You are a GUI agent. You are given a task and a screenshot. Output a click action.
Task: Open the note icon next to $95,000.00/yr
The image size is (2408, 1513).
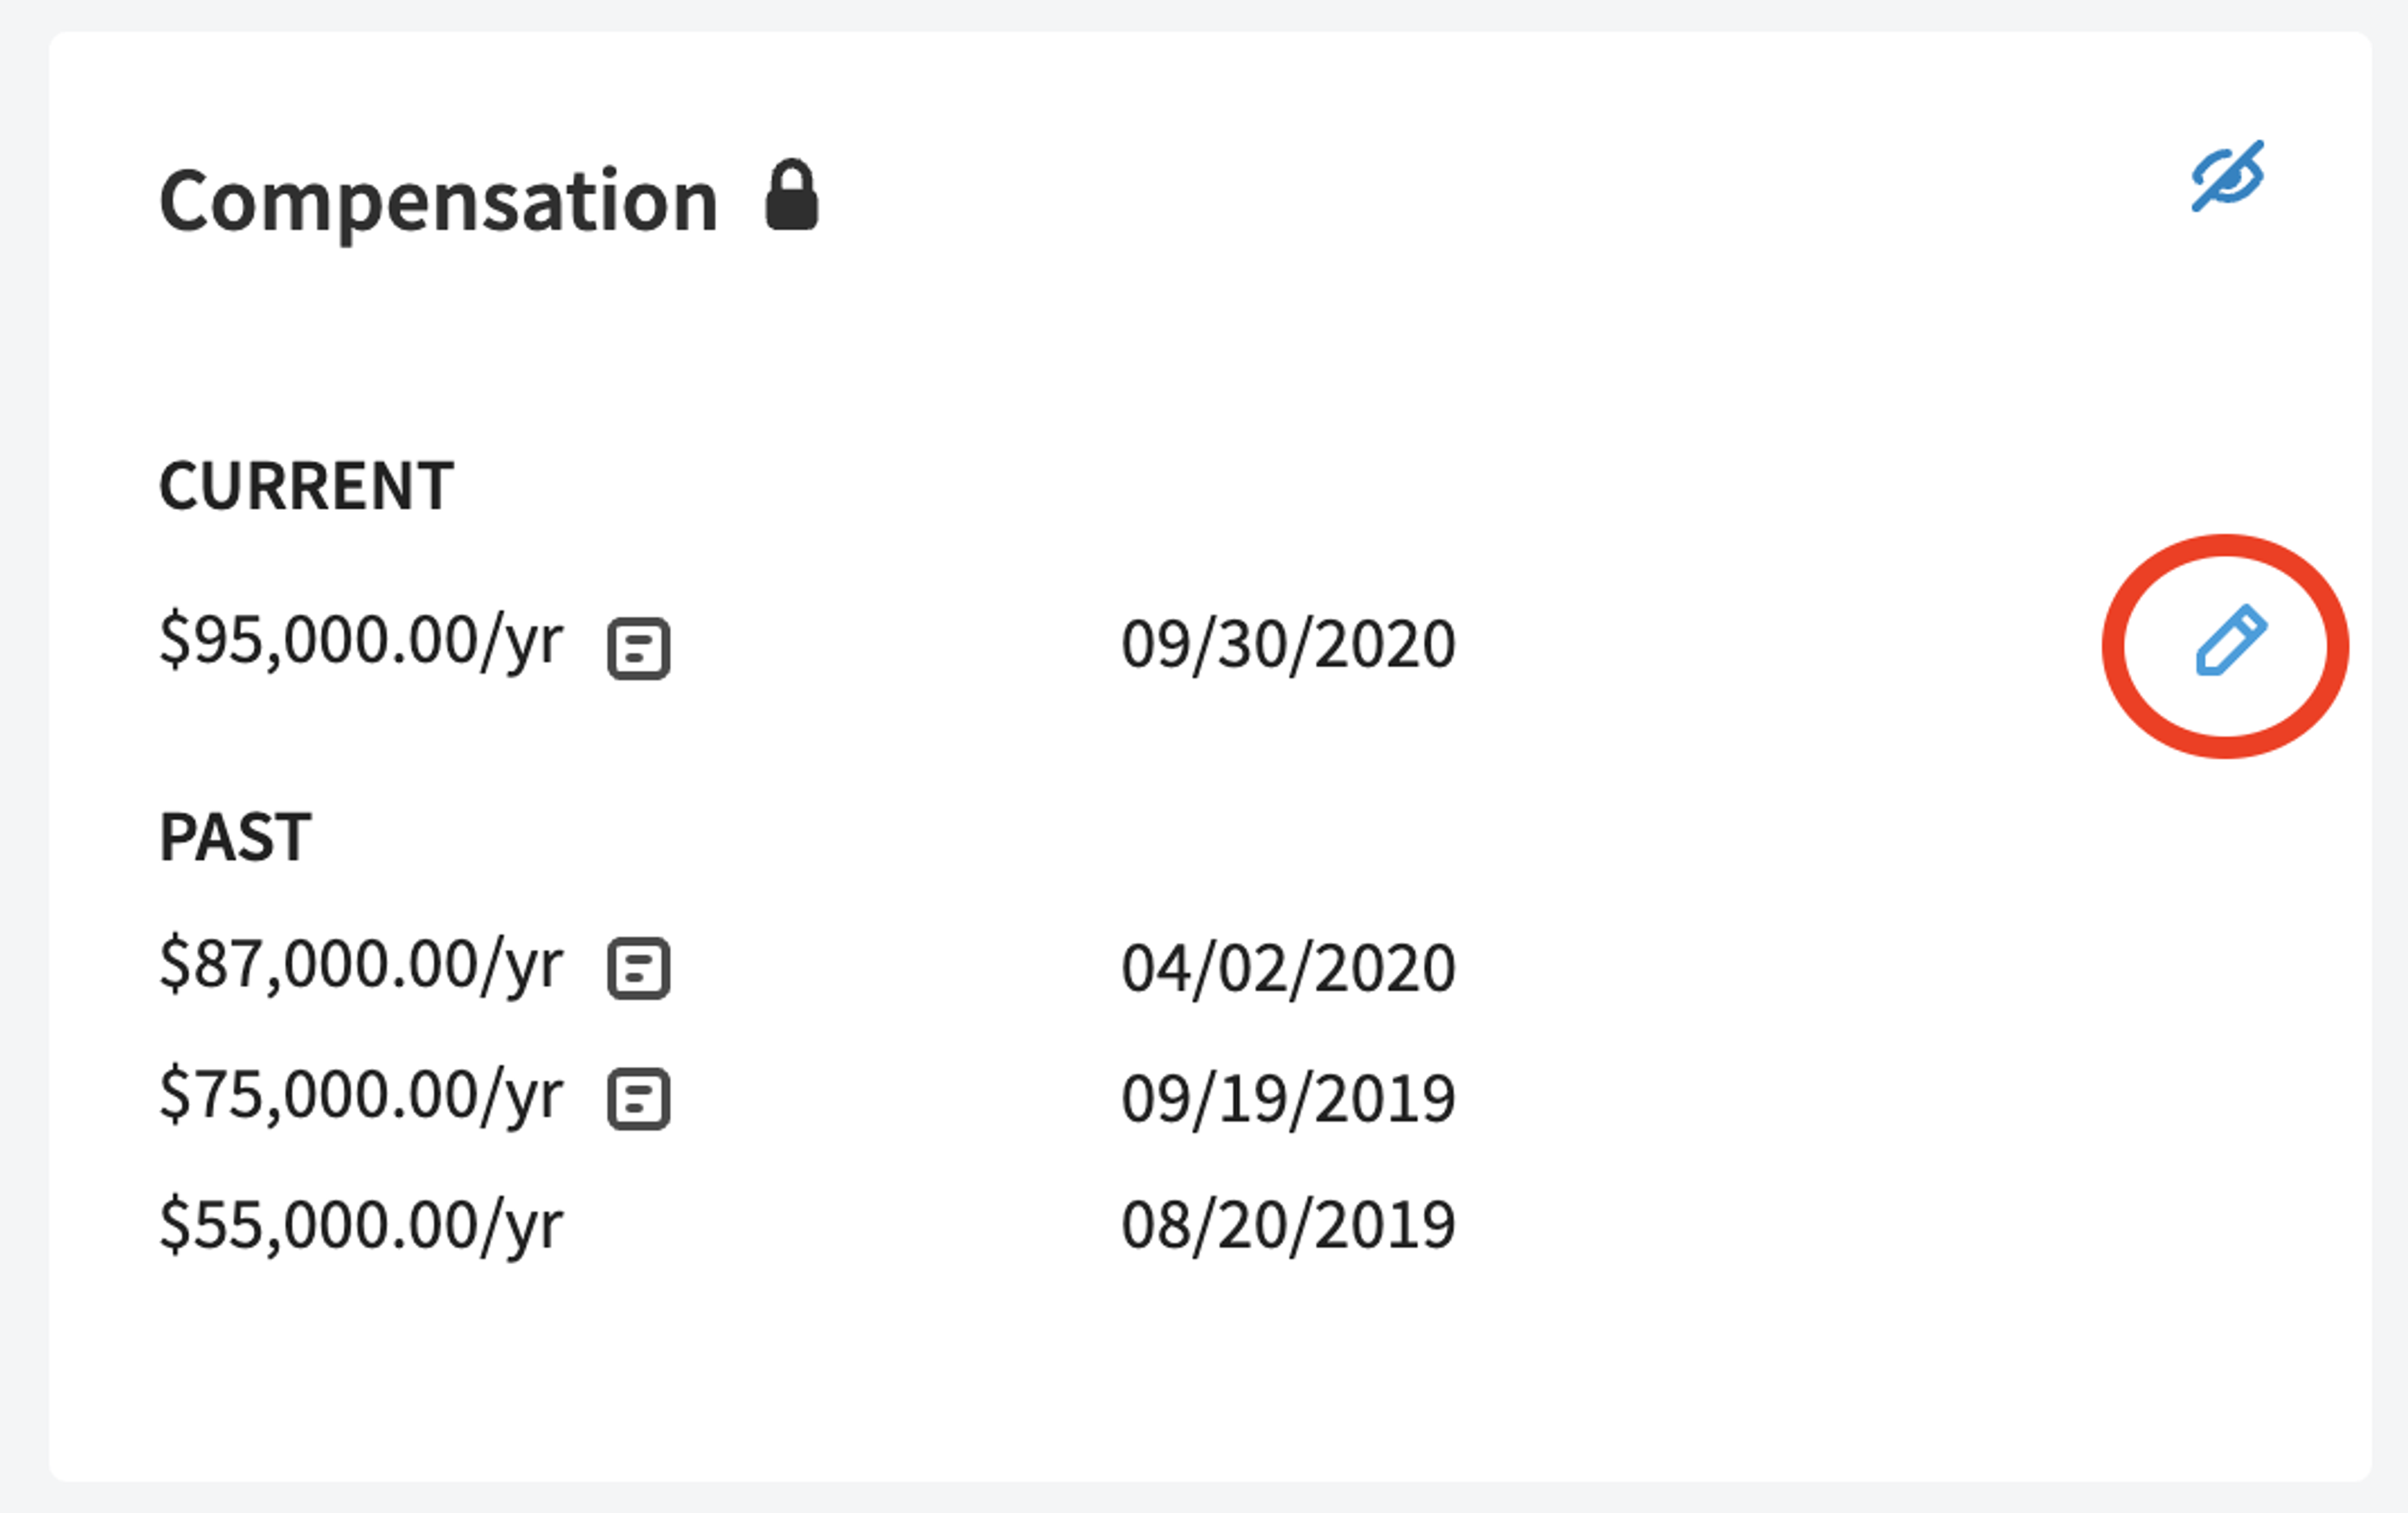(639, 648)
